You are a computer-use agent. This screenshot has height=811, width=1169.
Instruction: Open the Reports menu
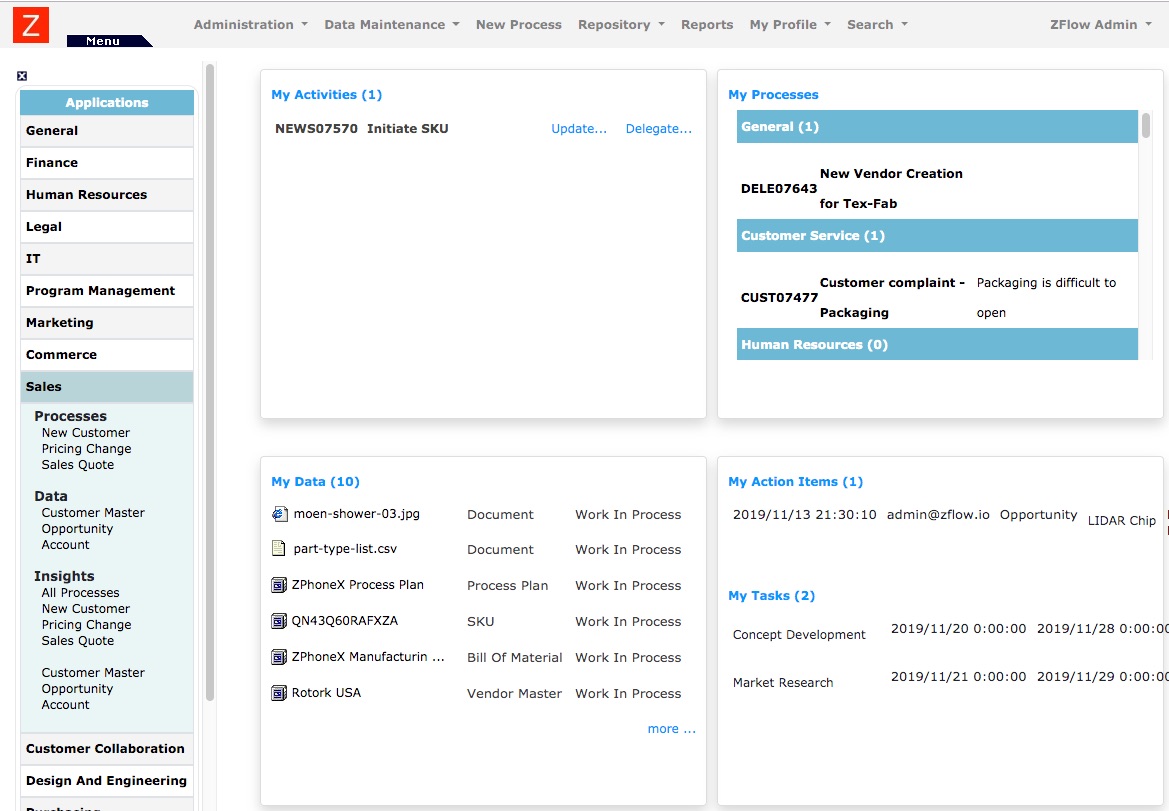click(x=706, y=24)
